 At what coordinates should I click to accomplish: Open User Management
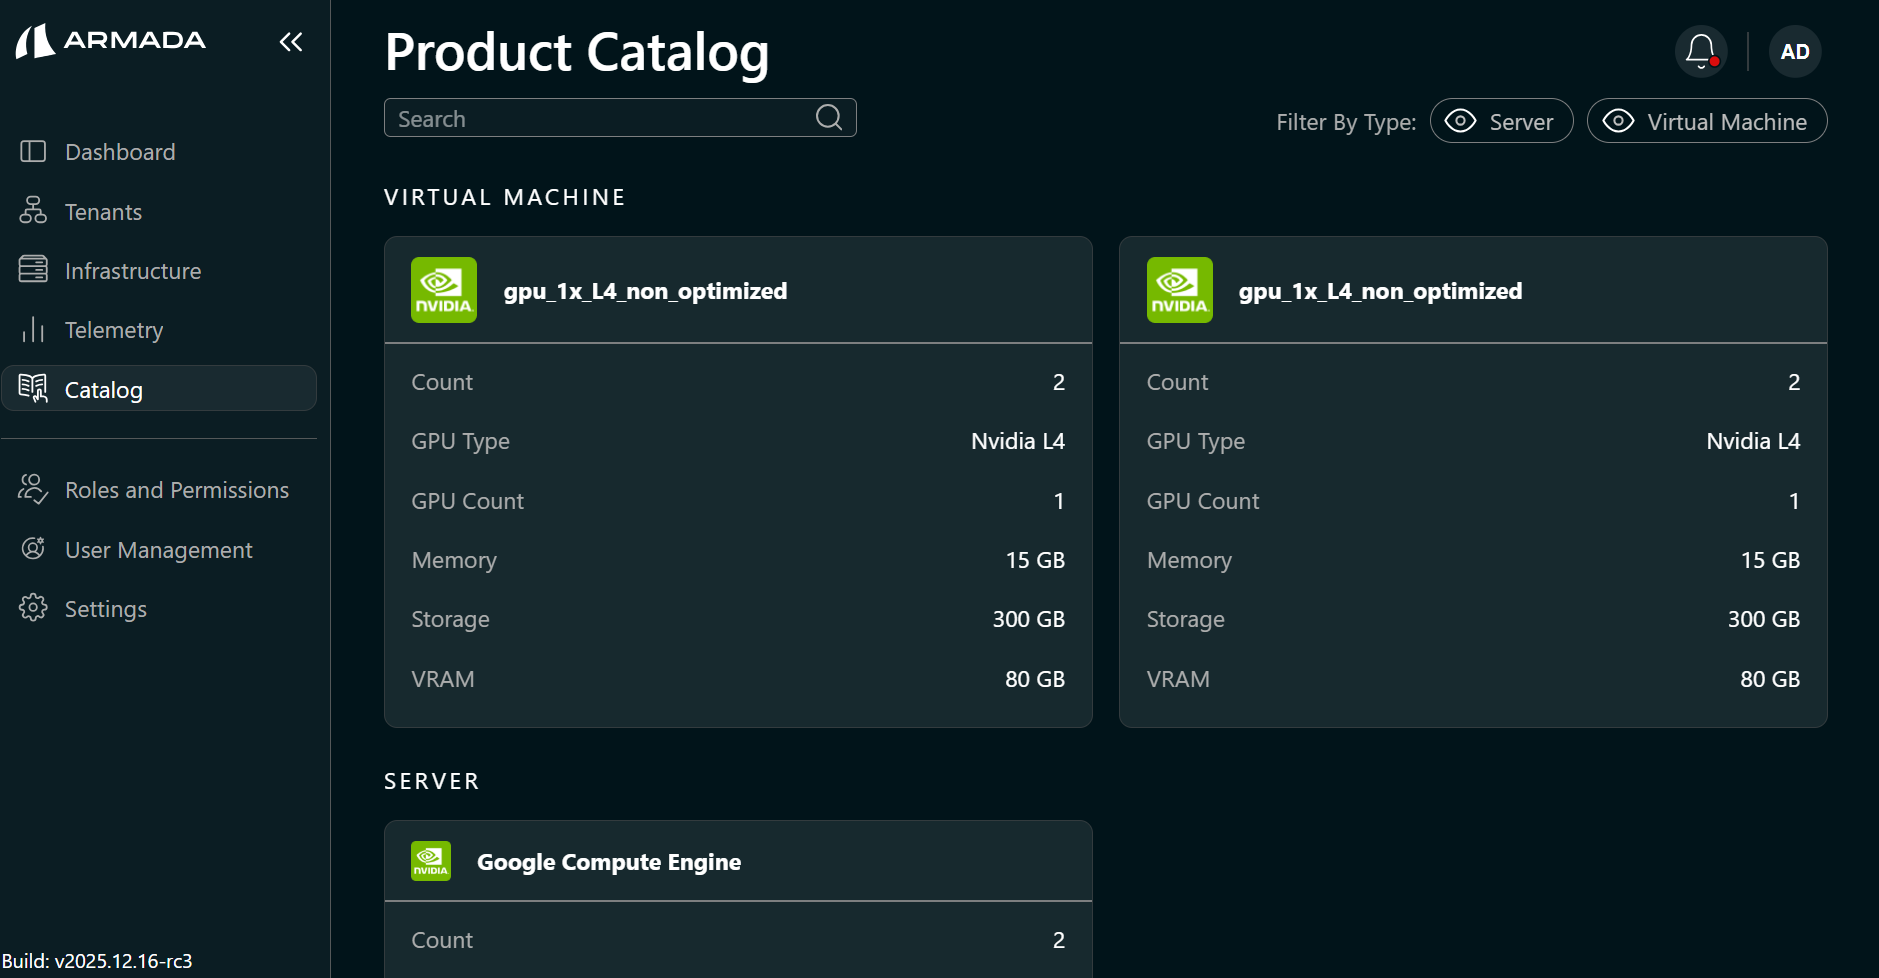click(x=158, y=549)
